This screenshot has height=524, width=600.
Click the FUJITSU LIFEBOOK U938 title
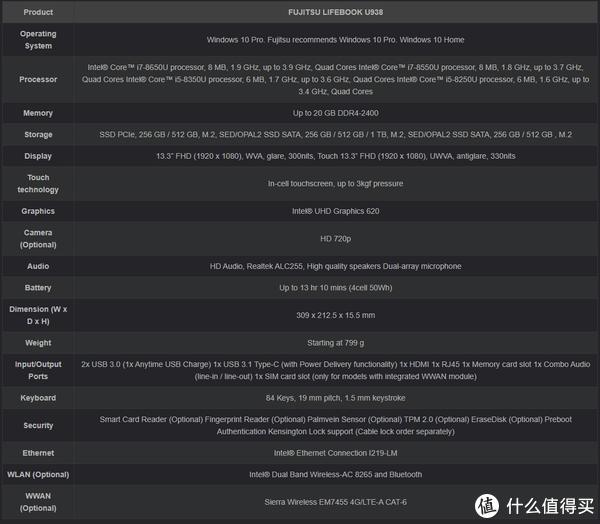click(336, 12)
